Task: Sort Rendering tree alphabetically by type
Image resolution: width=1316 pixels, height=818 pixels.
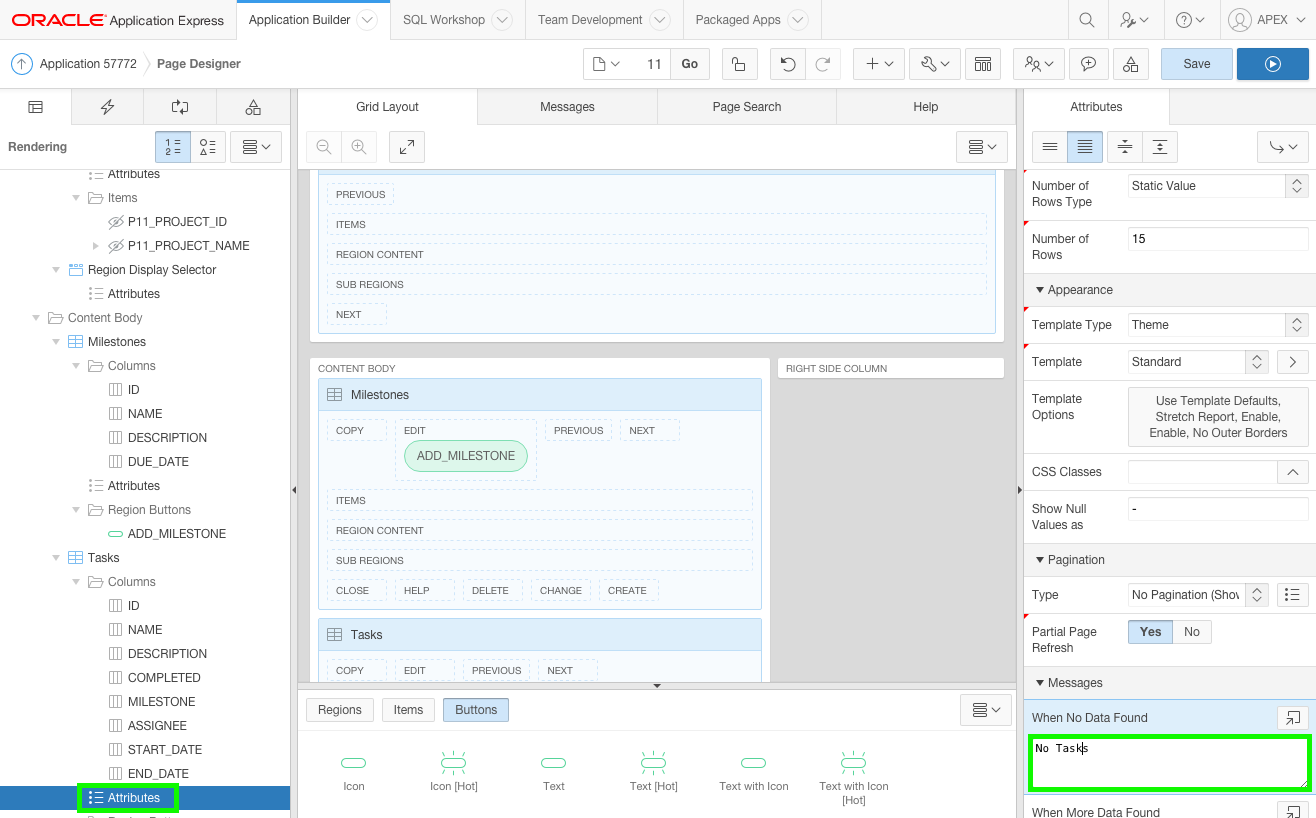Action: coord(207,146)
